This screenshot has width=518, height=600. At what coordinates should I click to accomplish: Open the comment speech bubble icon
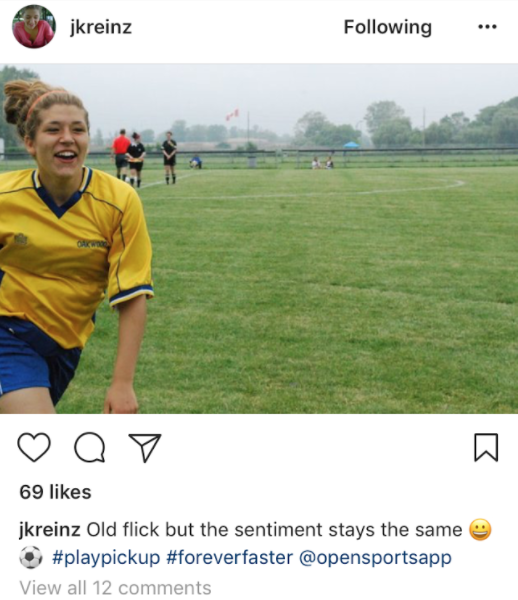point(90,447)
